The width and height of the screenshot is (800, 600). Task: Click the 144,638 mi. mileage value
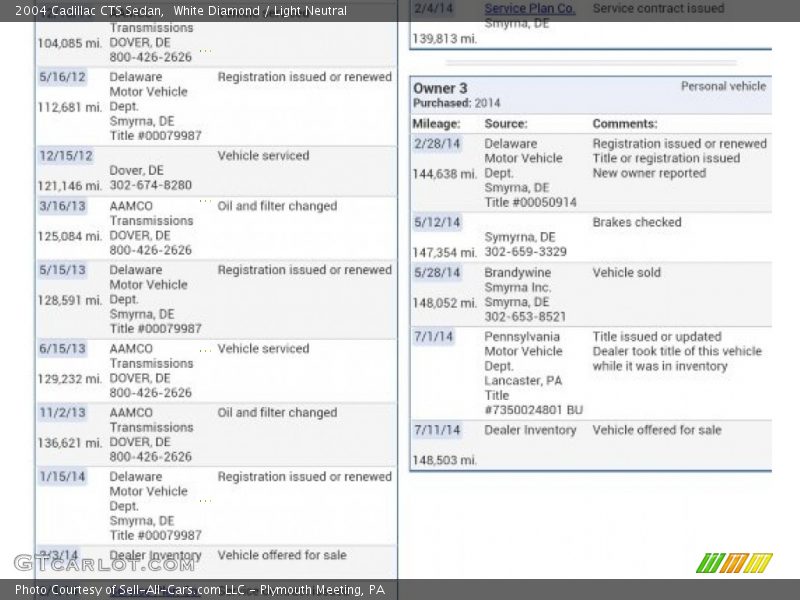(444, 174)
